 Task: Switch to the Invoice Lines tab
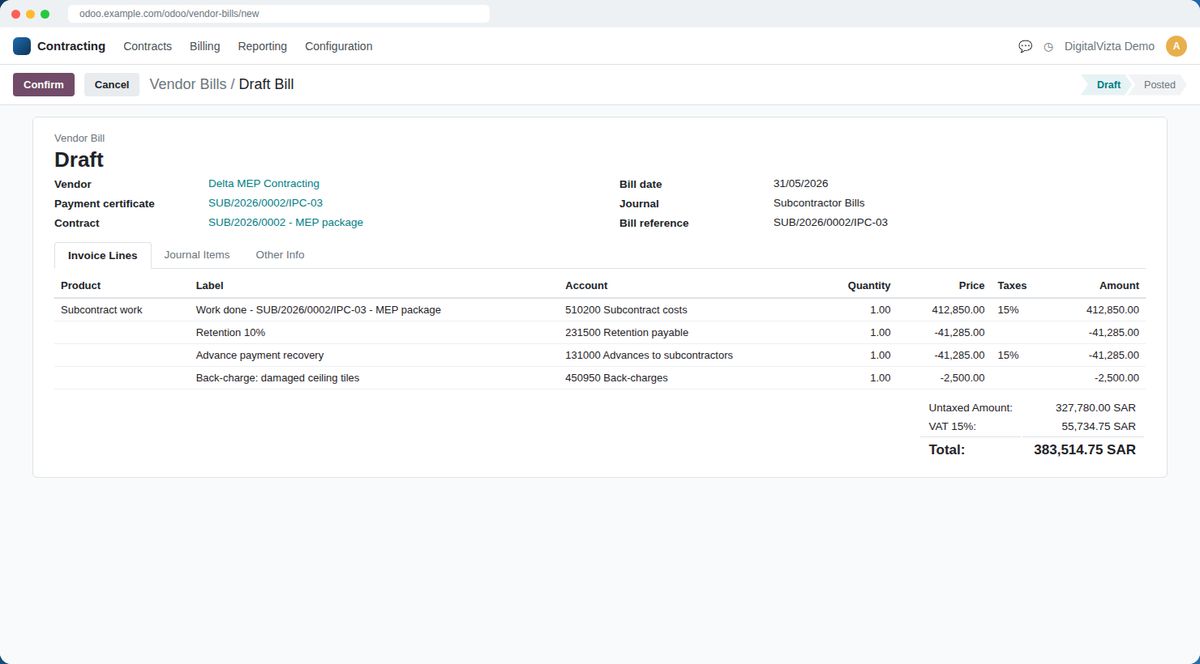pyautogui.click(x=103, y=256)
